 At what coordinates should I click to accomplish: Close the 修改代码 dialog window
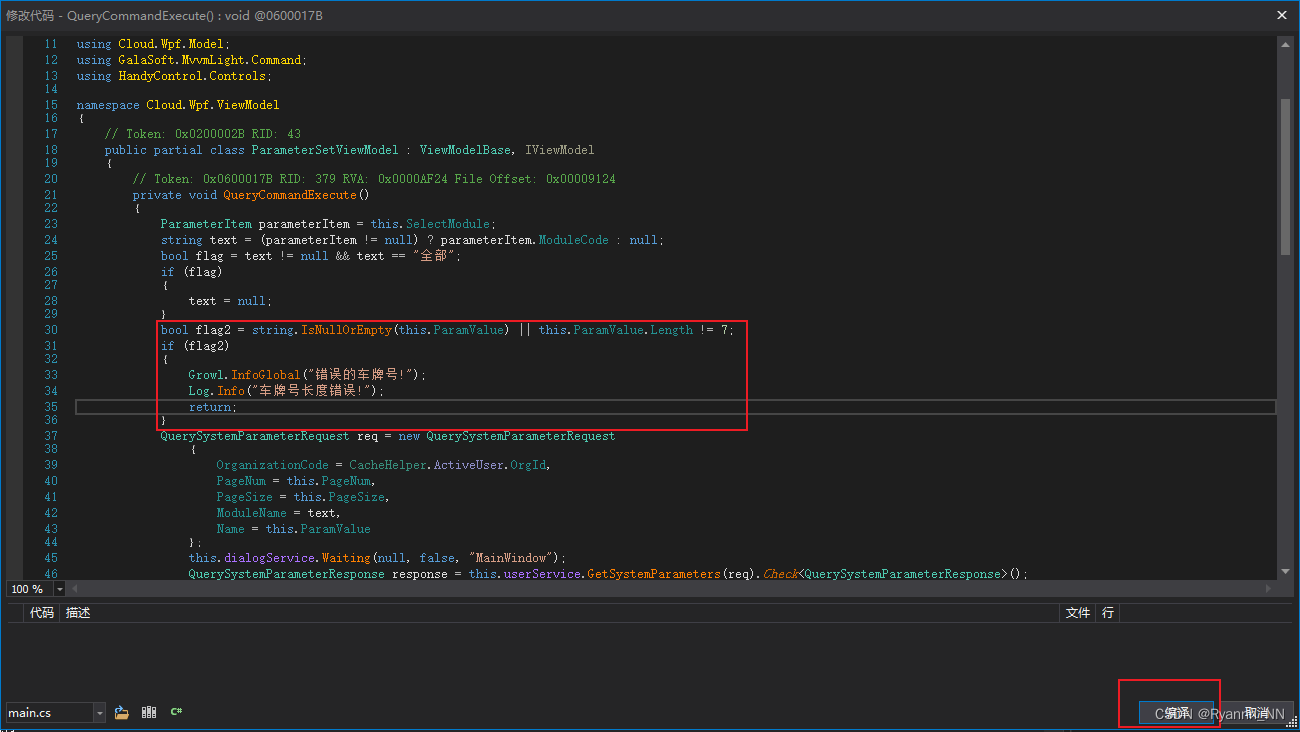coord(1282,15)
